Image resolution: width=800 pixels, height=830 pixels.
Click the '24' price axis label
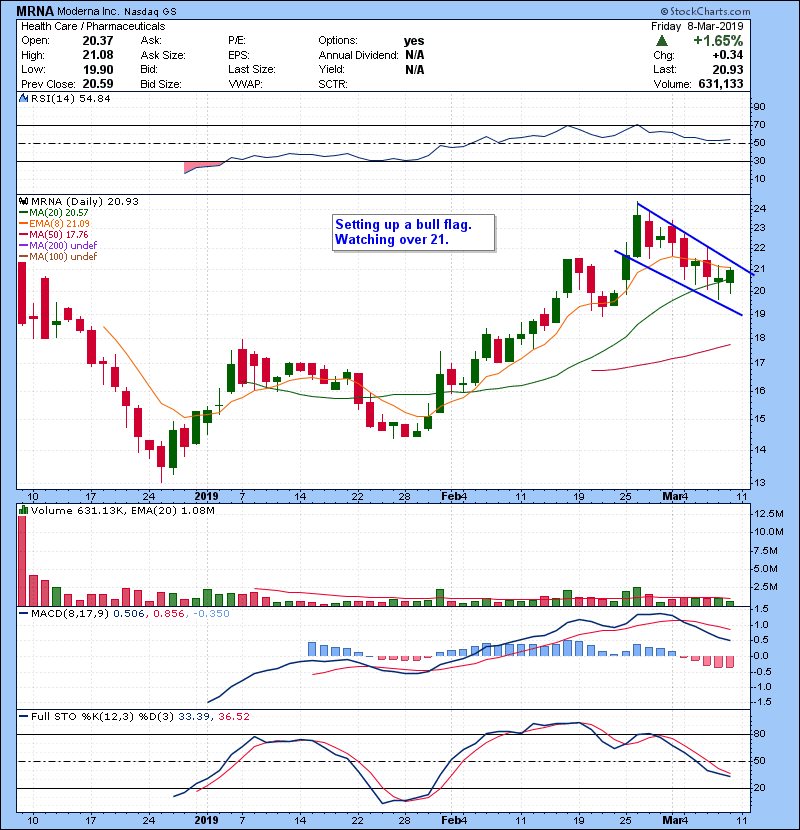(x=760, y=209)
